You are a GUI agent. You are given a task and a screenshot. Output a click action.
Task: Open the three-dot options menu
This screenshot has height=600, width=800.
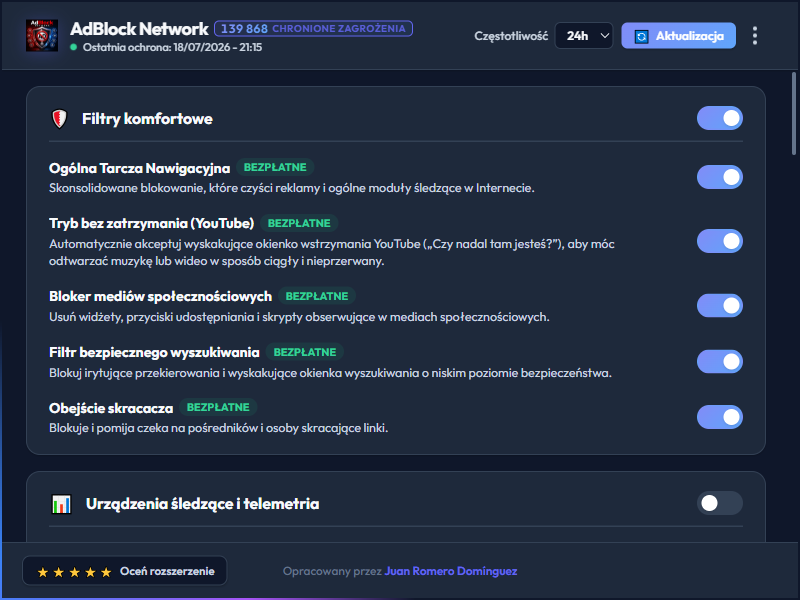coord(755,36)
